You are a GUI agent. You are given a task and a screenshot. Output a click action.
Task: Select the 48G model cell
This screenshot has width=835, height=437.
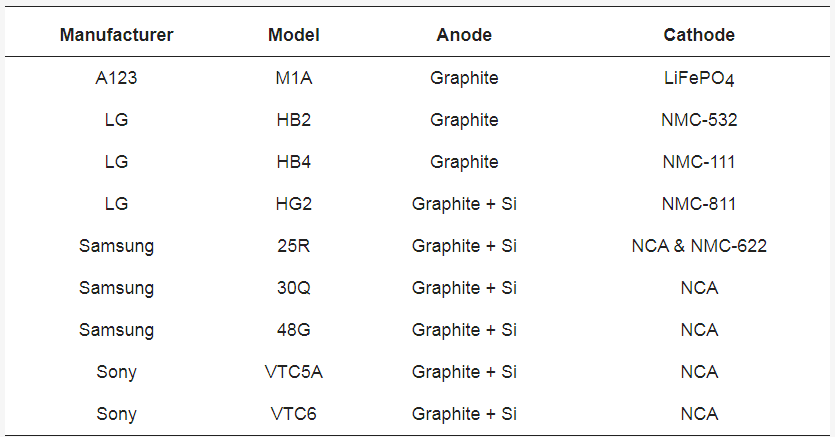coord(293,330)
